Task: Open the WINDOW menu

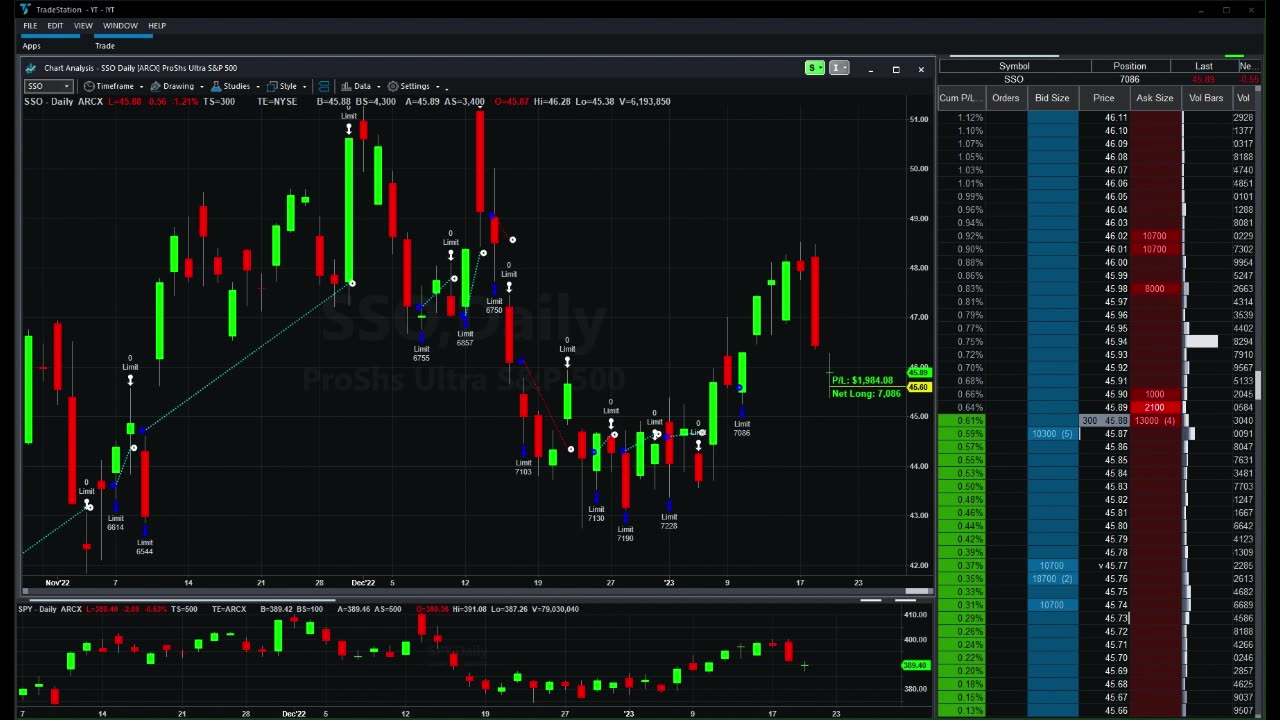Action: [120, 26]
